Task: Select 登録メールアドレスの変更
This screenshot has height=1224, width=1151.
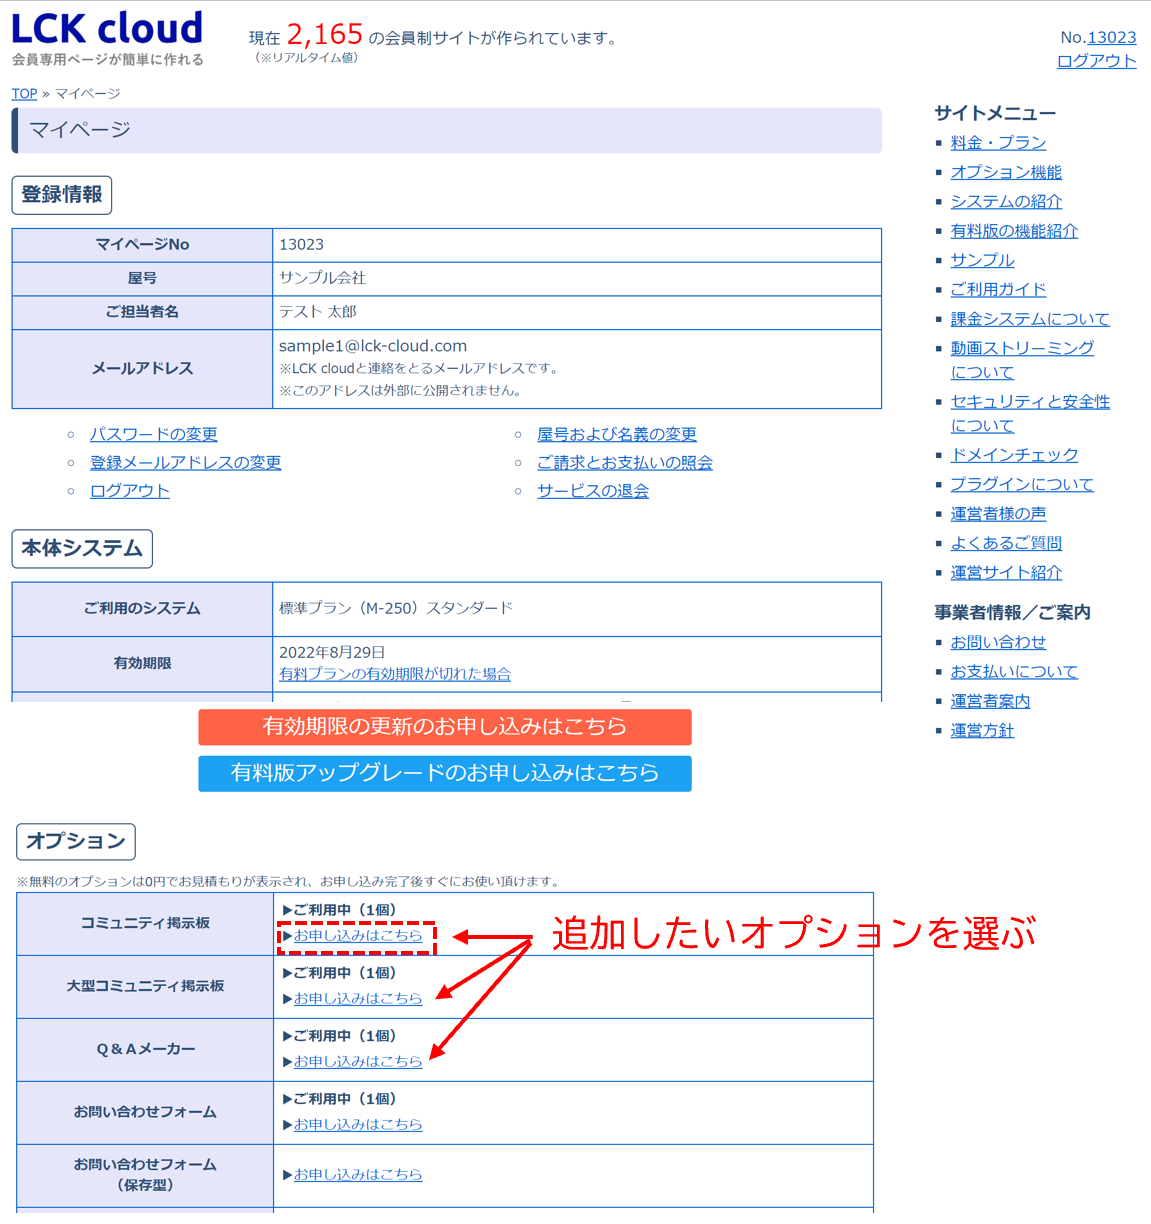Action: pos(185,462)
